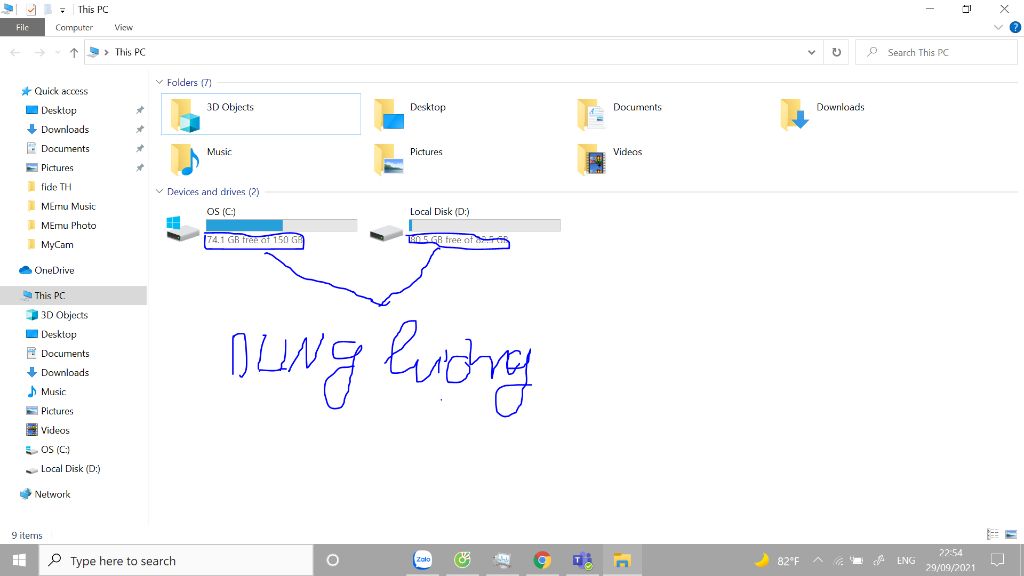
Task: Switch to large icons view layout icon
Action: point(1011,534)
